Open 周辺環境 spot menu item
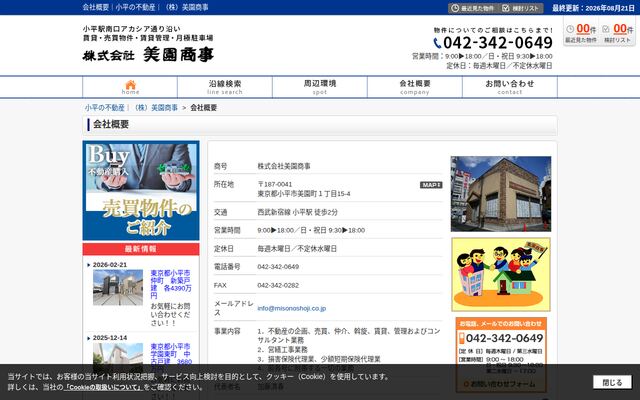The width and height of the screenshot is (640, 400). [x=320, y=87]
